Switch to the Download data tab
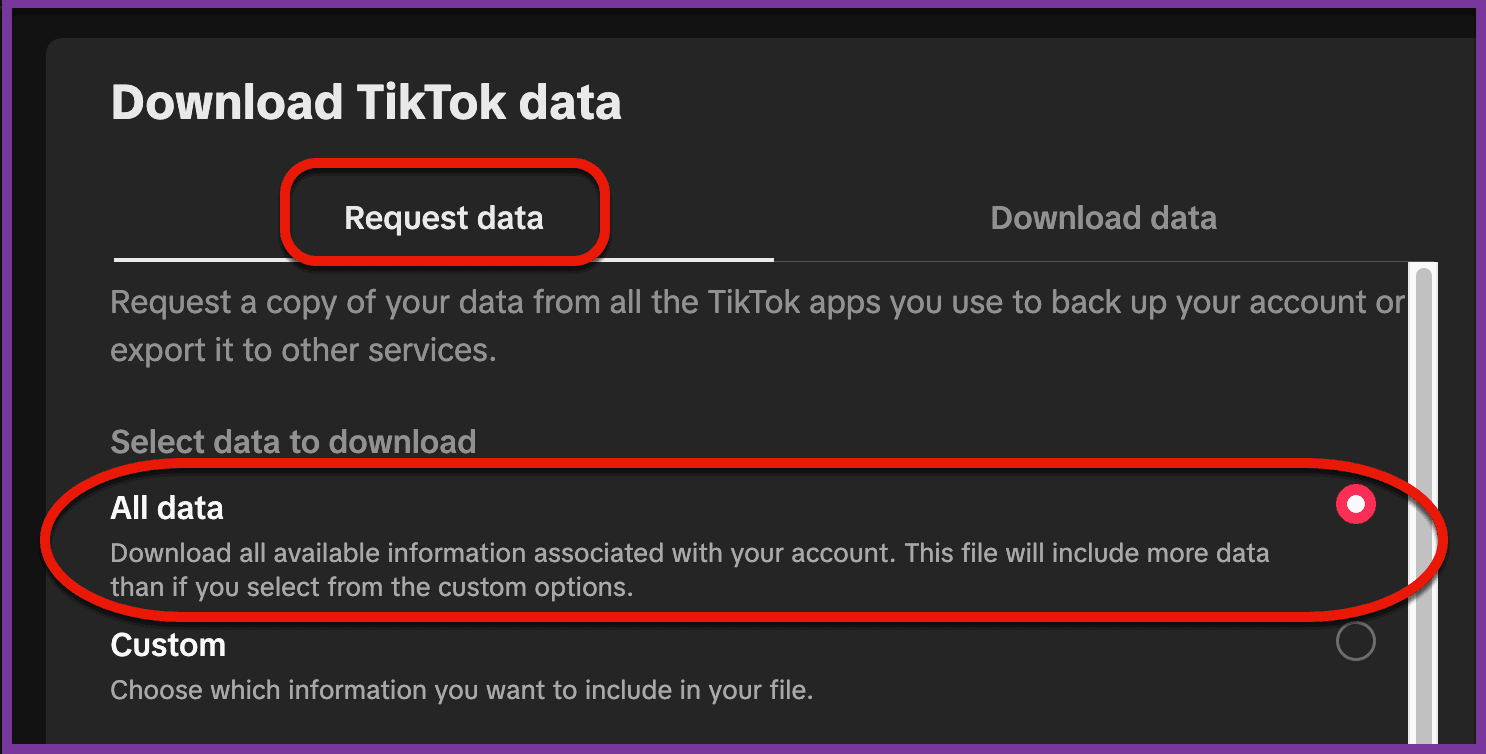Screen dimensions: 1486x754 (1103, 217)
